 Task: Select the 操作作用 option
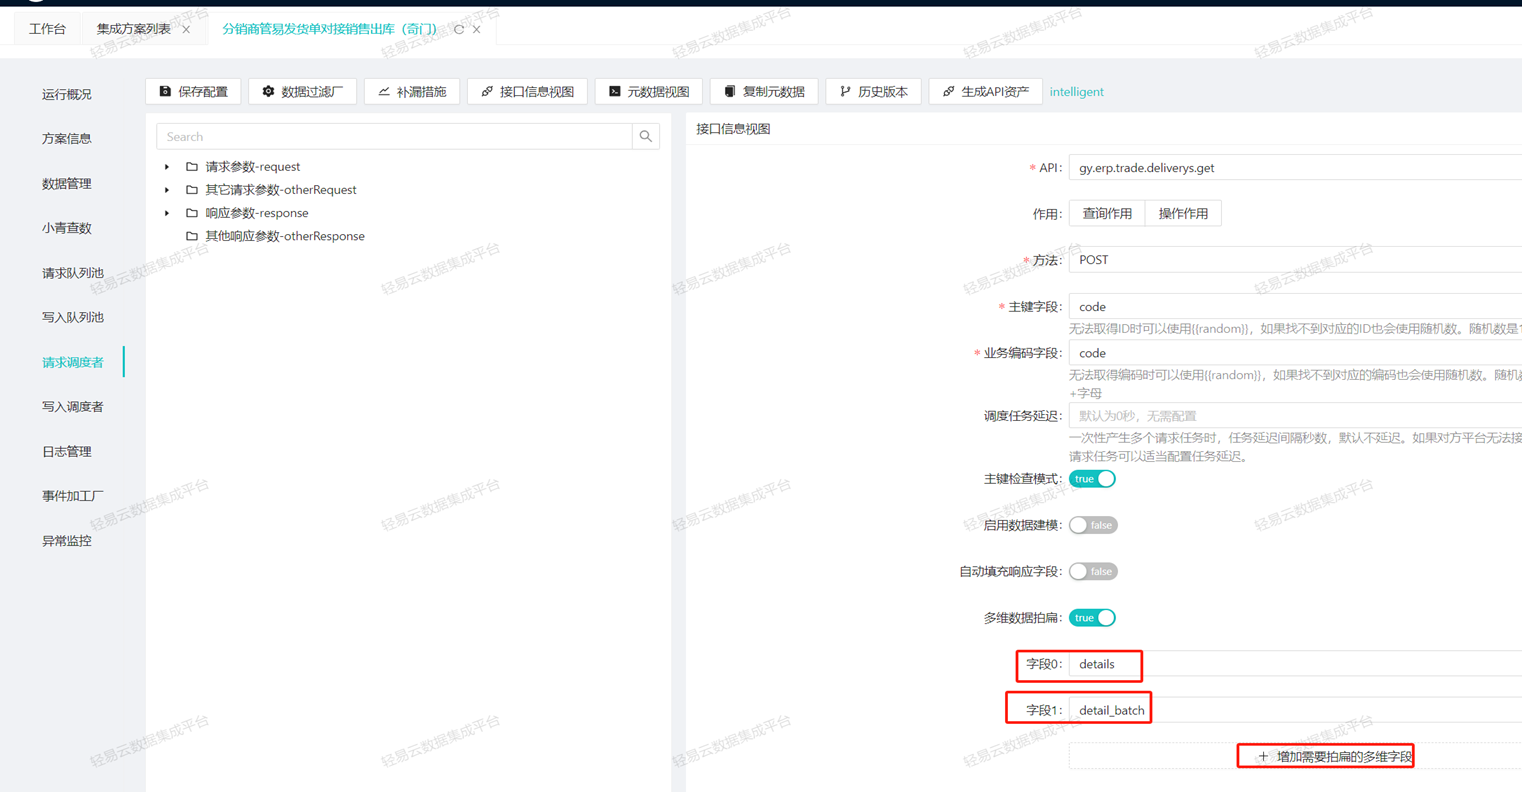tap(1183, 214)
